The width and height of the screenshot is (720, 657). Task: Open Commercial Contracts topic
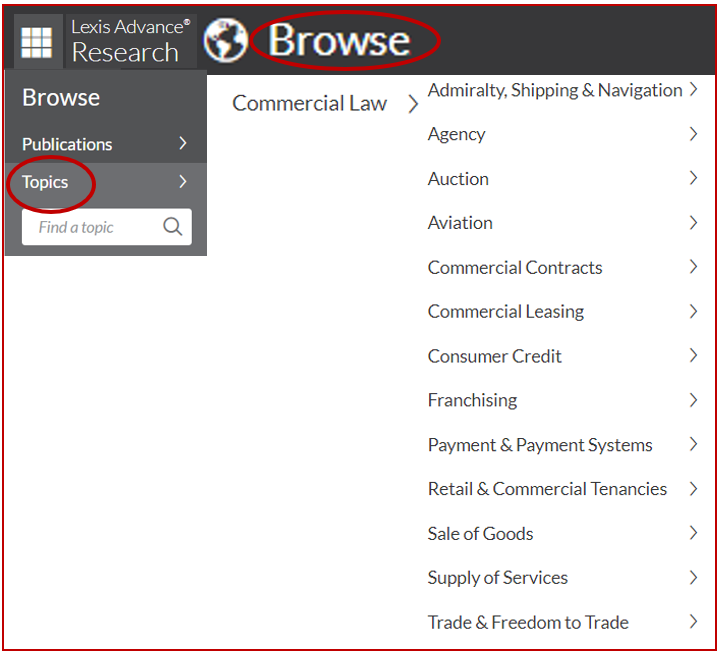tap(515, 268)
